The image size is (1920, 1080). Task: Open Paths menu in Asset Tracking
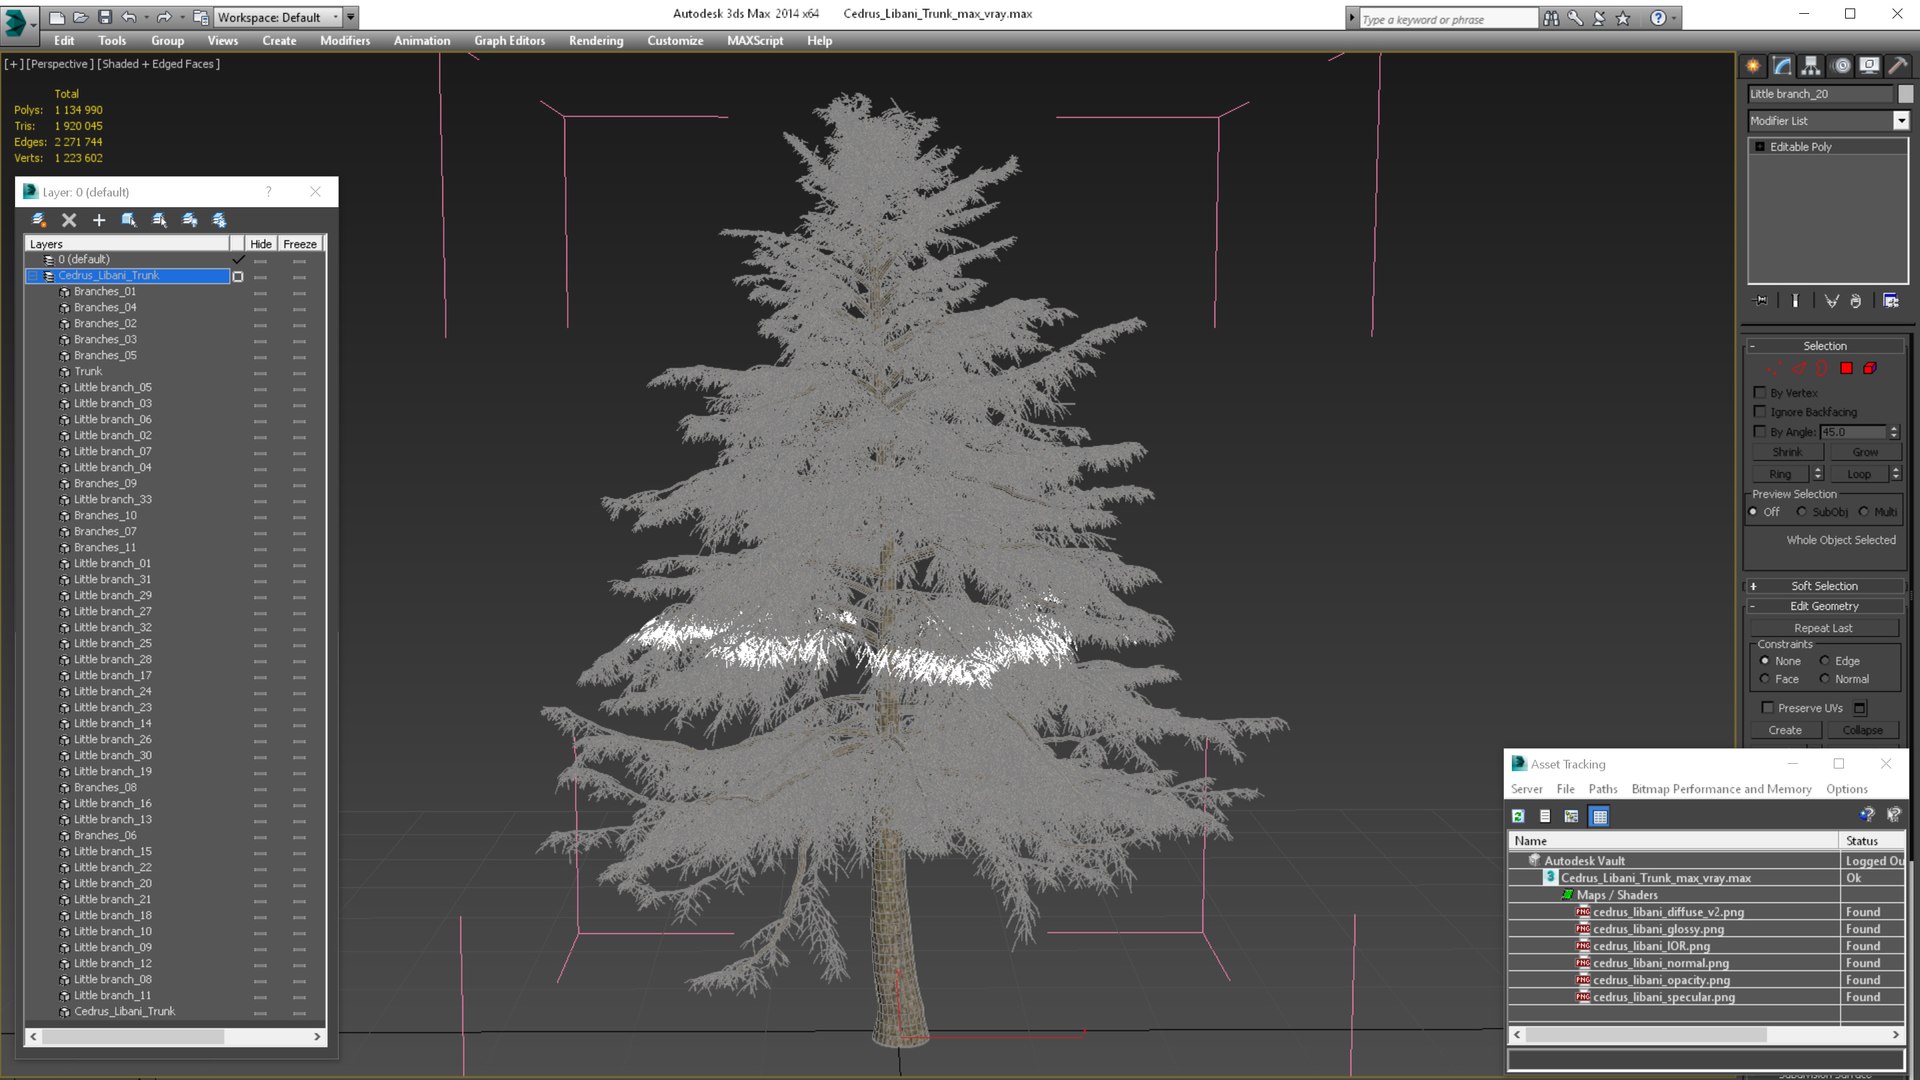pyautogui.click(x=1603, y=789)
